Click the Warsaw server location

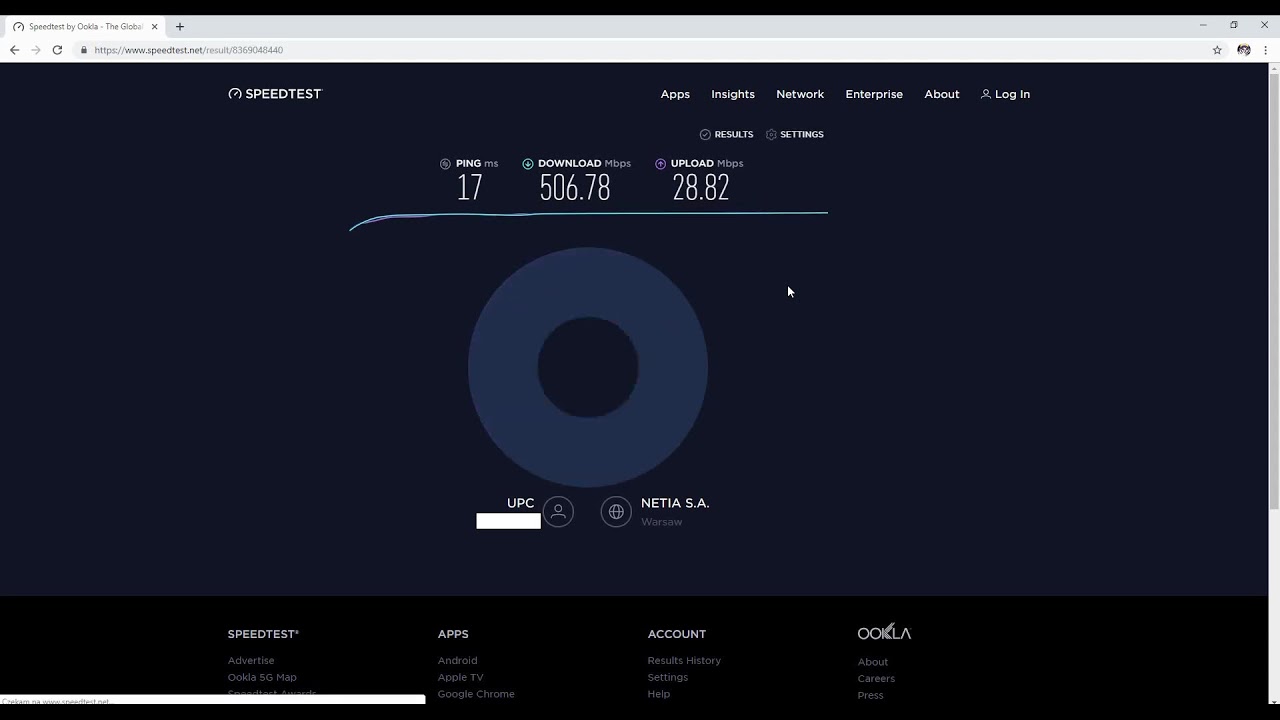tap(662, 522)
